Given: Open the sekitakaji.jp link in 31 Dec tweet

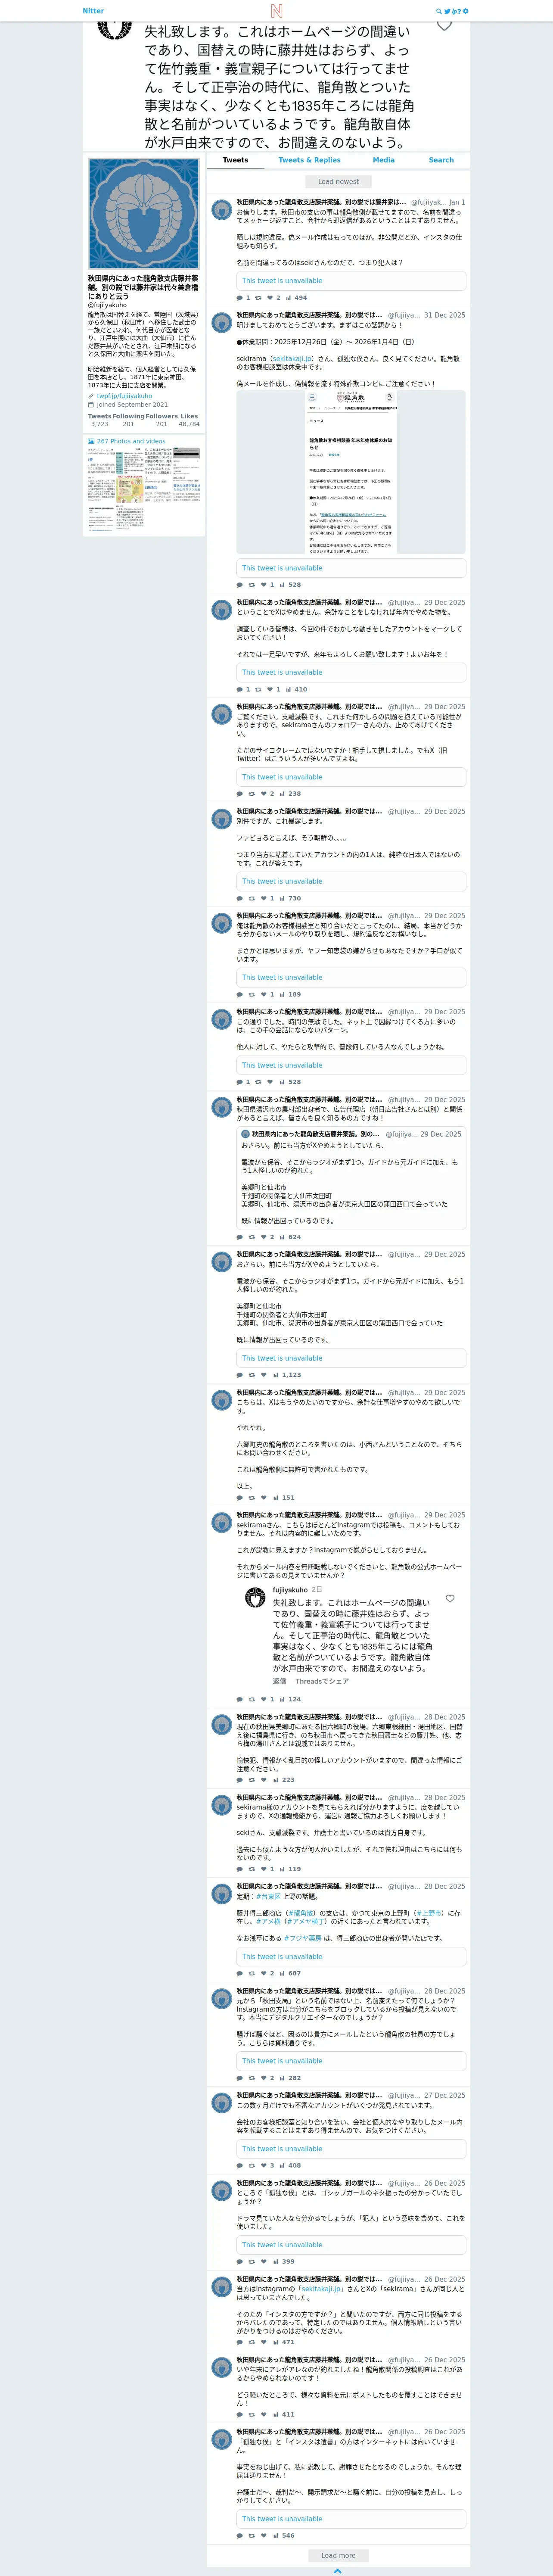Looking at the screenshot, I should (x=292, y=358).
